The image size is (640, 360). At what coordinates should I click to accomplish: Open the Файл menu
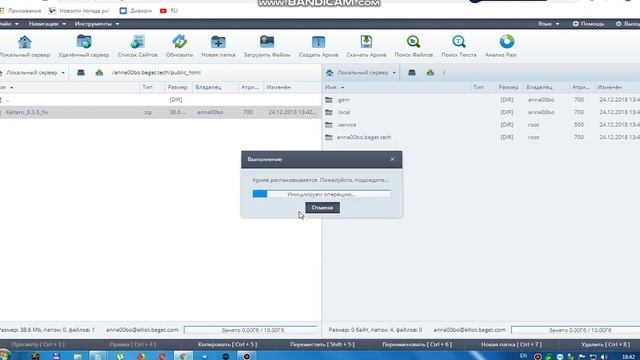9,24
